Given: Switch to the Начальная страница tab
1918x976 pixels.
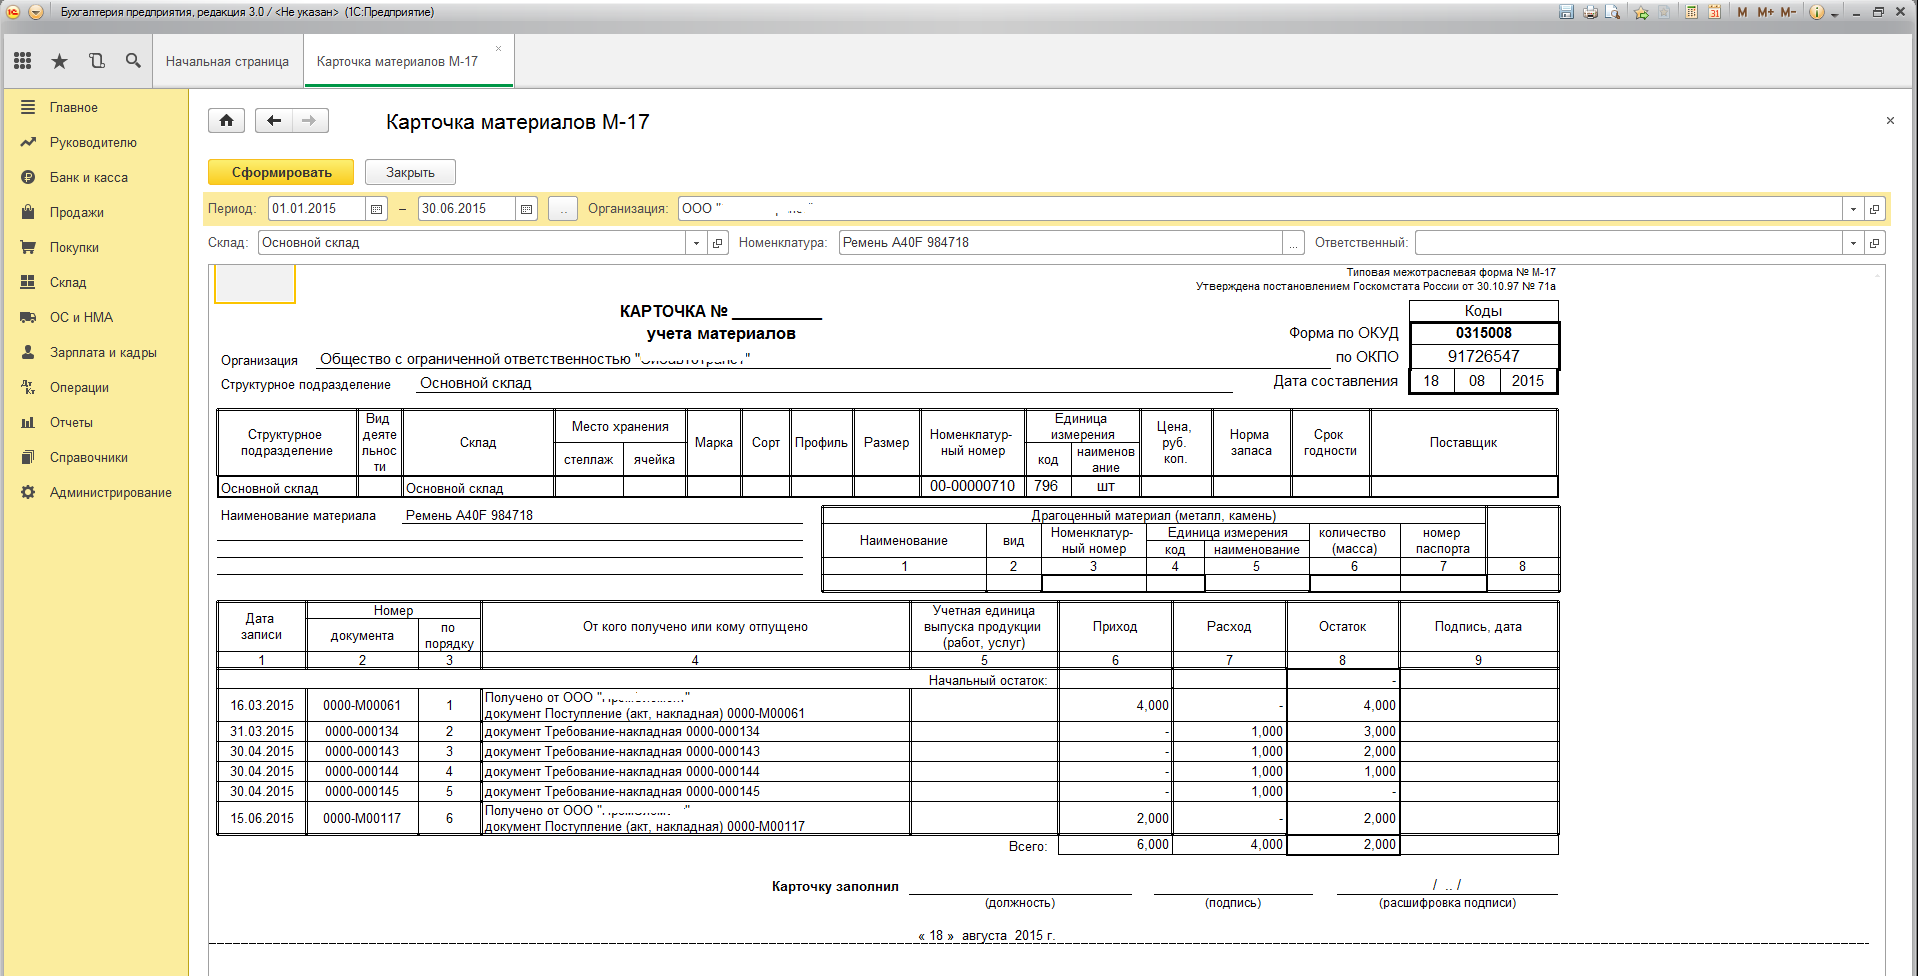Looking at the screenshot, I should (x=227, y=61).
